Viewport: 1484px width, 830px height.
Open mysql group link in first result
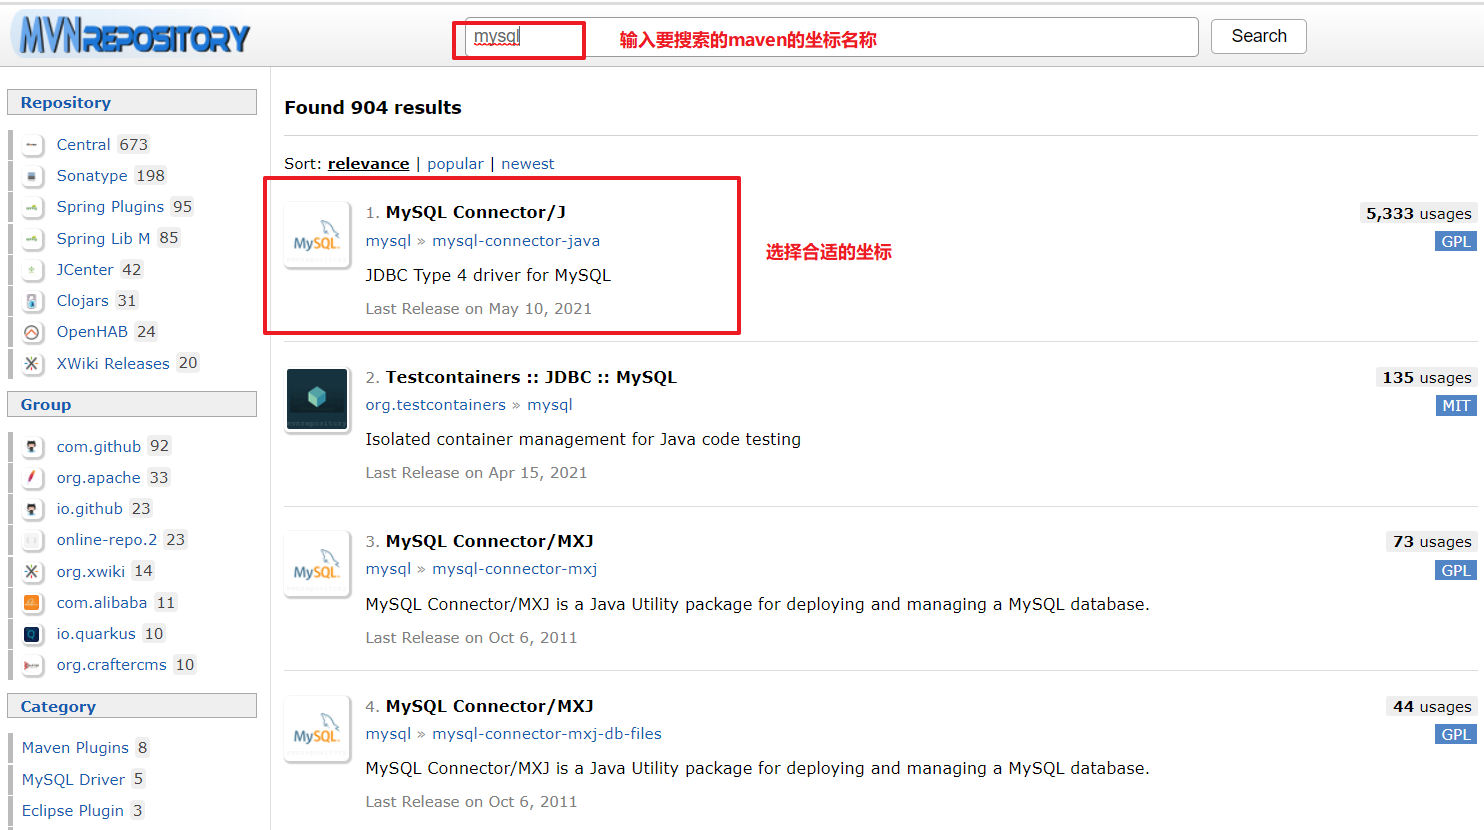(x=388, y=241)
